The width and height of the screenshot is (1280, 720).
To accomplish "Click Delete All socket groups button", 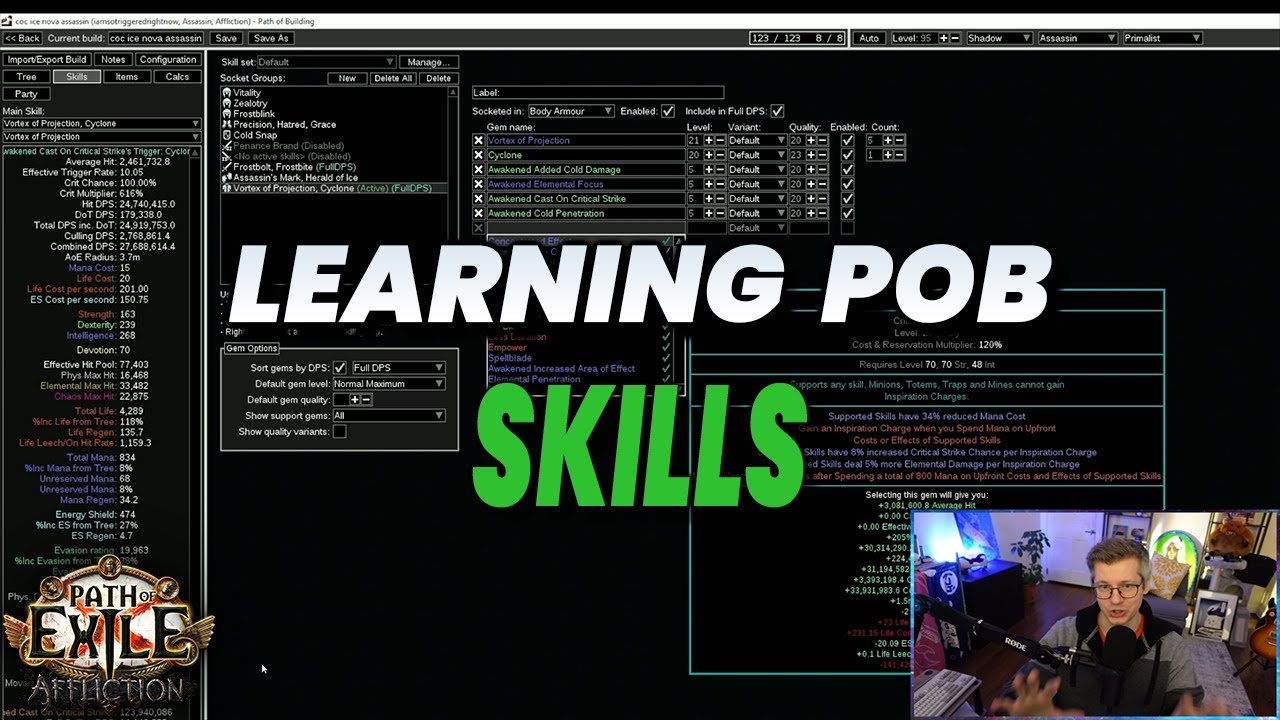I will coord(392,78).
